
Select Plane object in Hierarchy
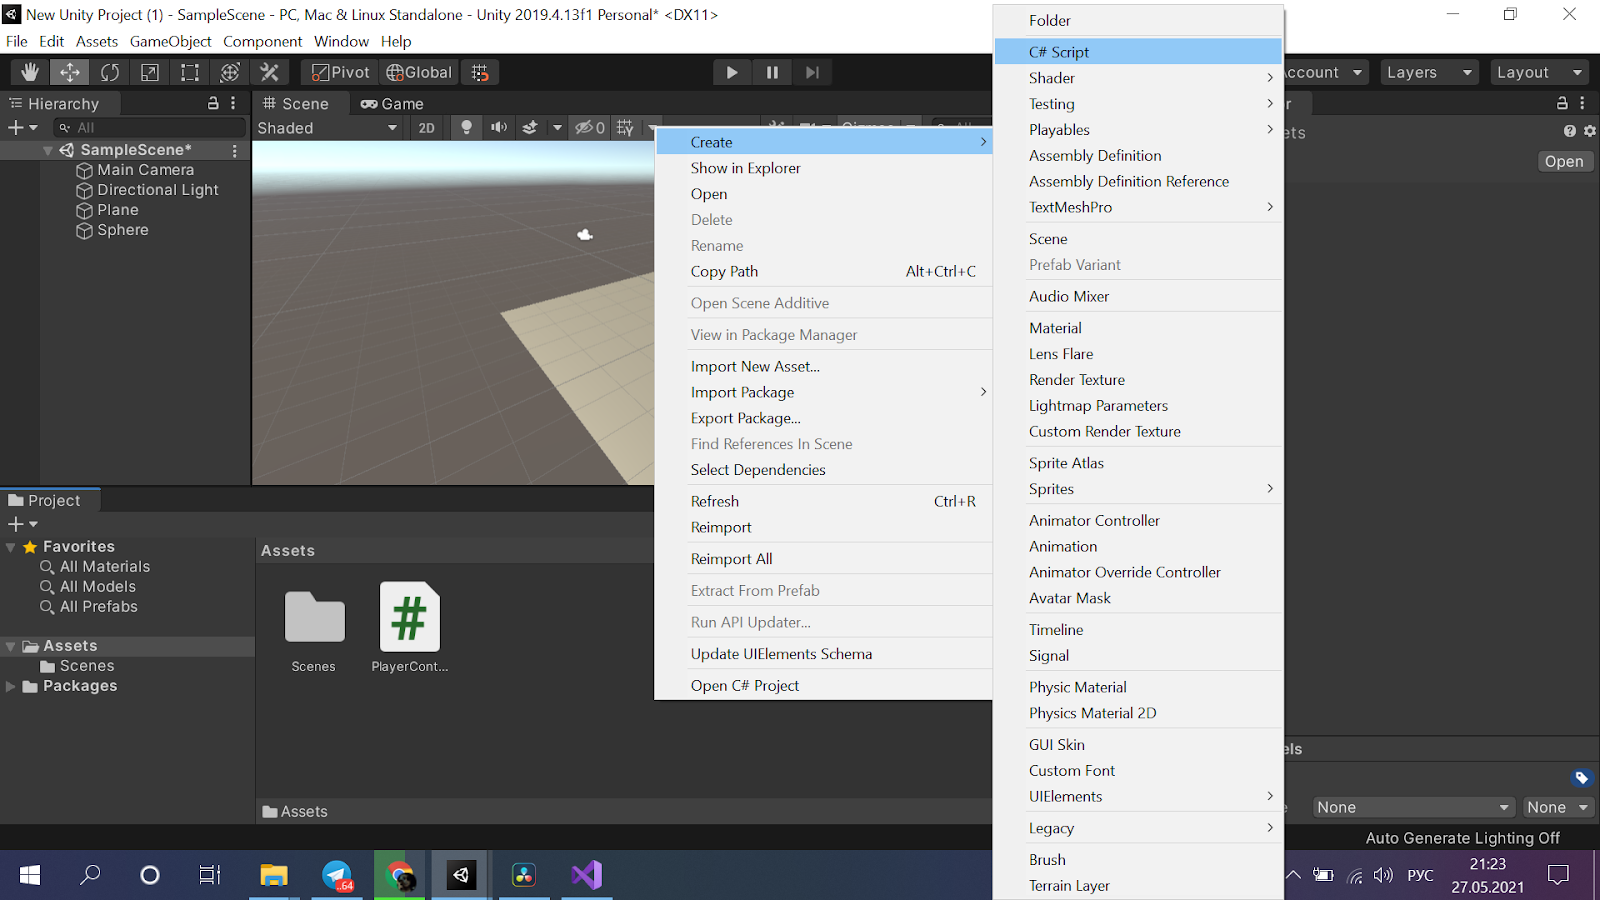click(117, 210)
